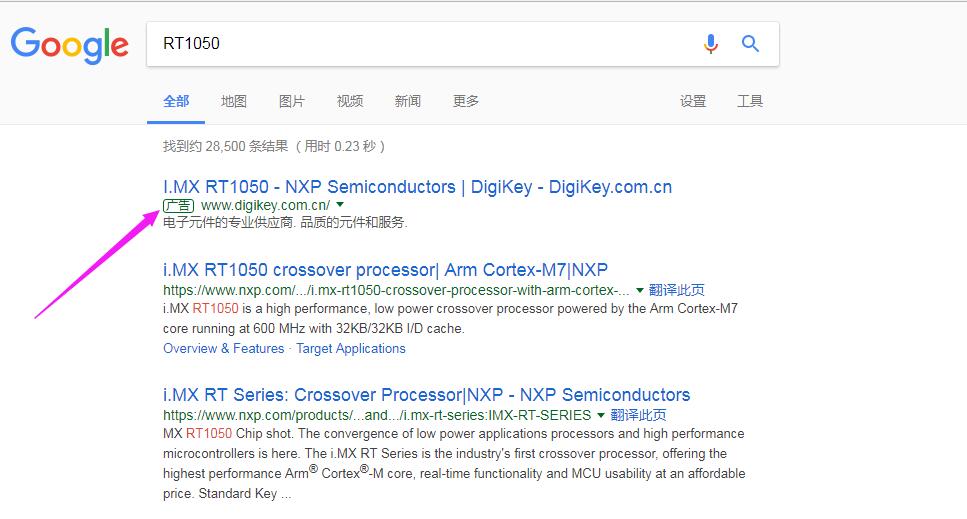Expand dropdown arrow beside the i.mx-rt1050-crossover-processor-with-arm-cortex URL

point(640,290)
